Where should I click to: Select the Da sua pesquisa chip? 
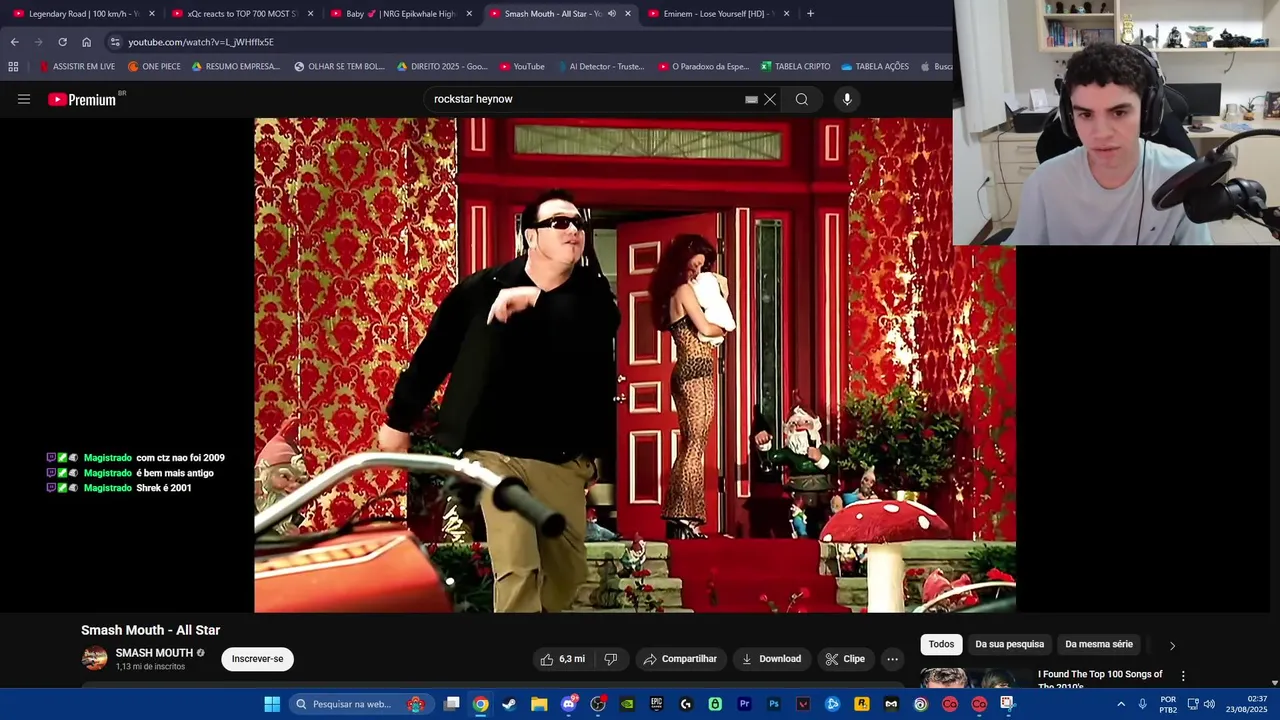(1009, 645)
